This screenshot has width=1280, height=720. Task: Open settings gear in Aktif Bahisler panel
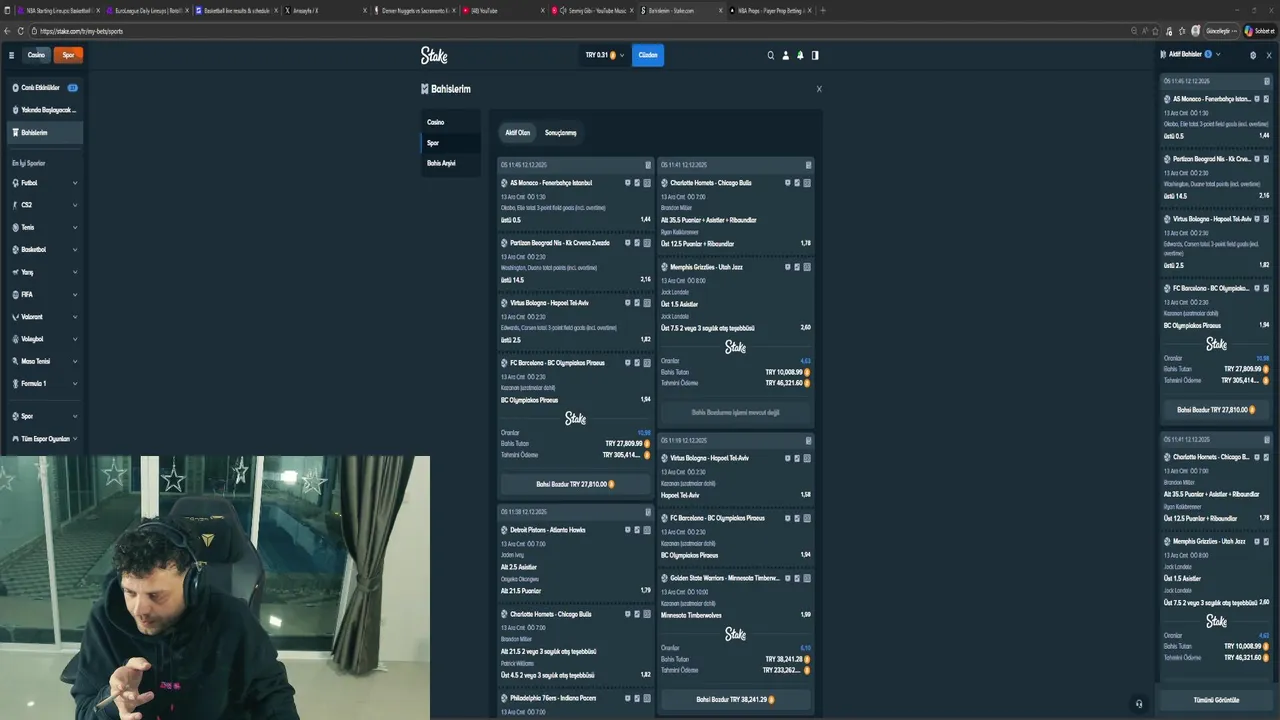coord(1253,55)
